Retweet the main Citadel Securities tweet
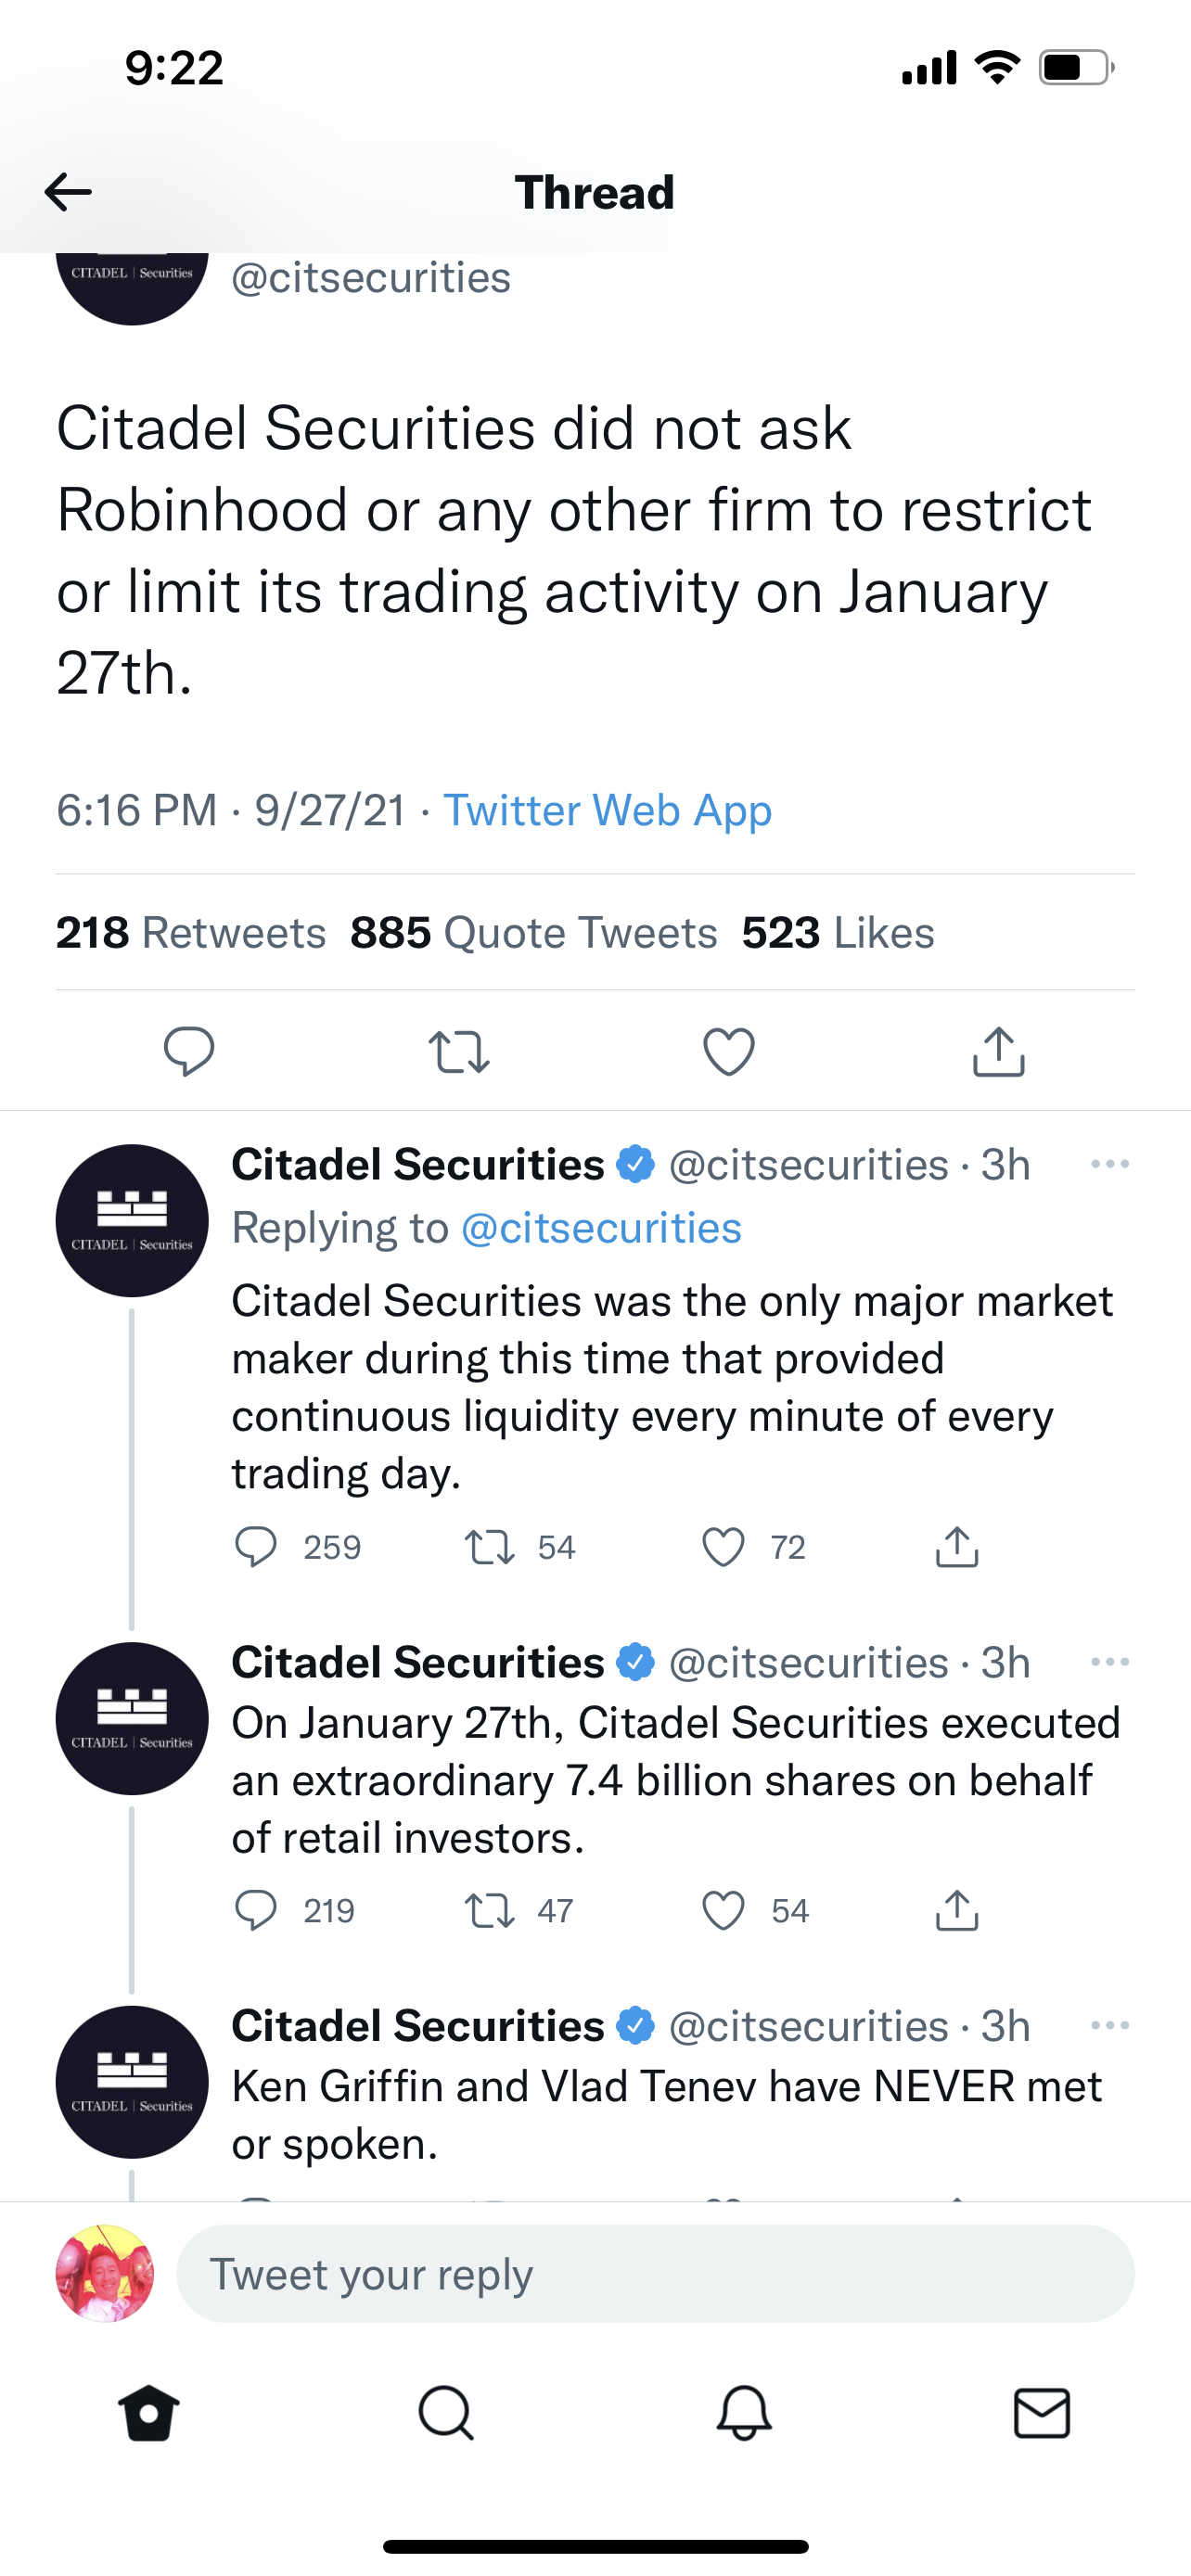This screenshot has width=1191, height=2576. [459, 1051]
